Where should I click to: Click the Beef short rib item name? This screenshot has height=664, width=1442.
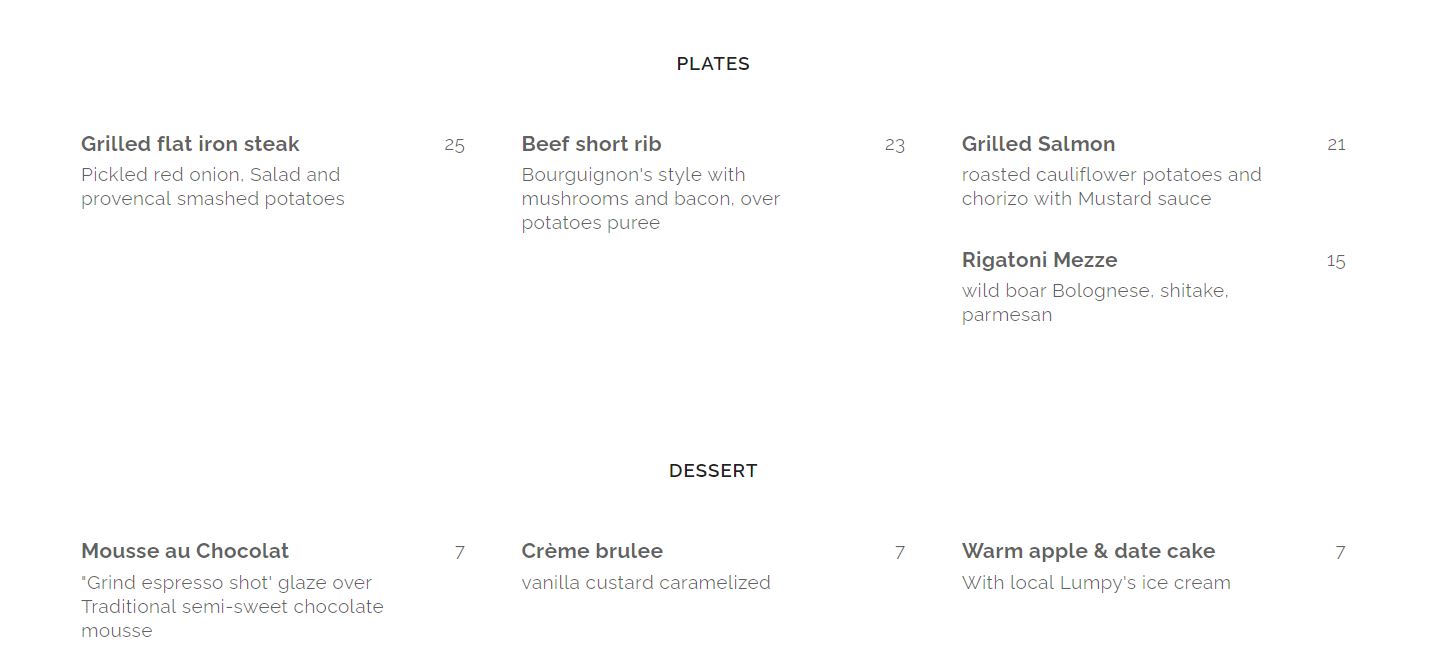tap(591, 144)
